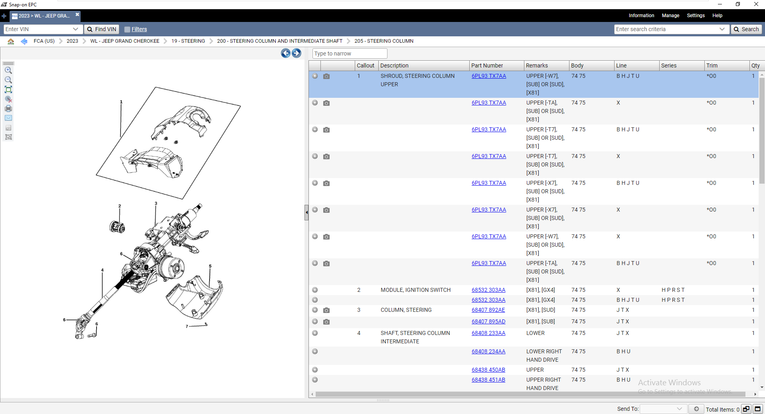Click the blue back arrow in breadcrumb
The image size is (765, 414).
click(24, 41)
